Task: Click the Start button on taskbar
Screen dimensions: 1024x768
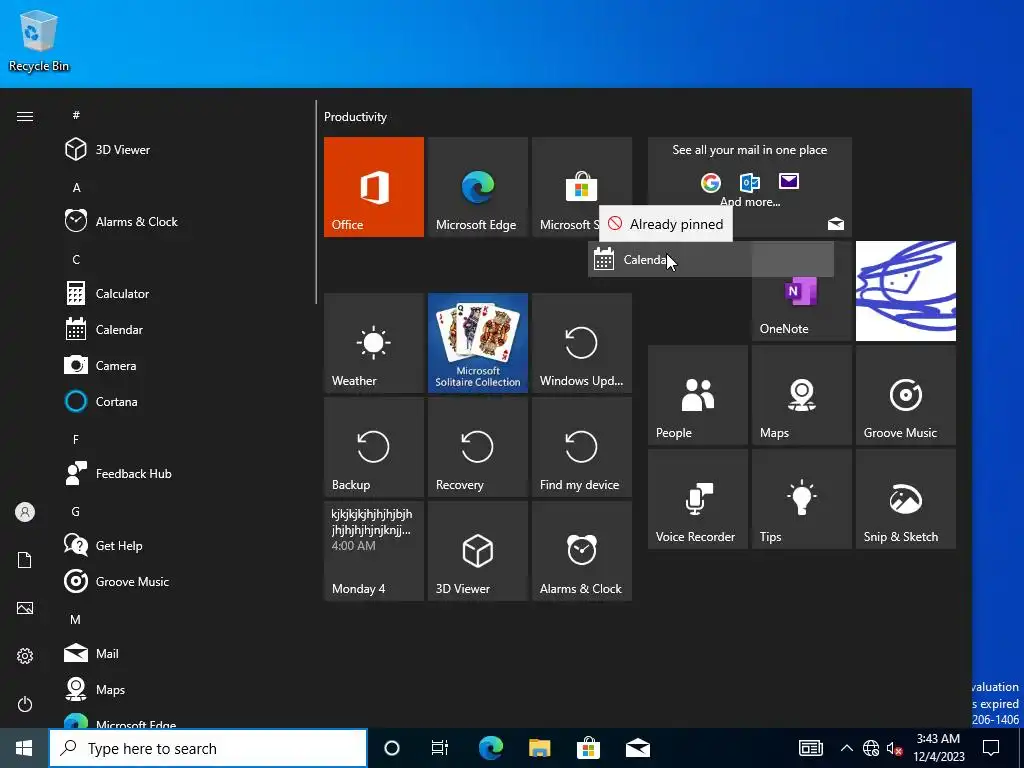Action: coord(24,748)
